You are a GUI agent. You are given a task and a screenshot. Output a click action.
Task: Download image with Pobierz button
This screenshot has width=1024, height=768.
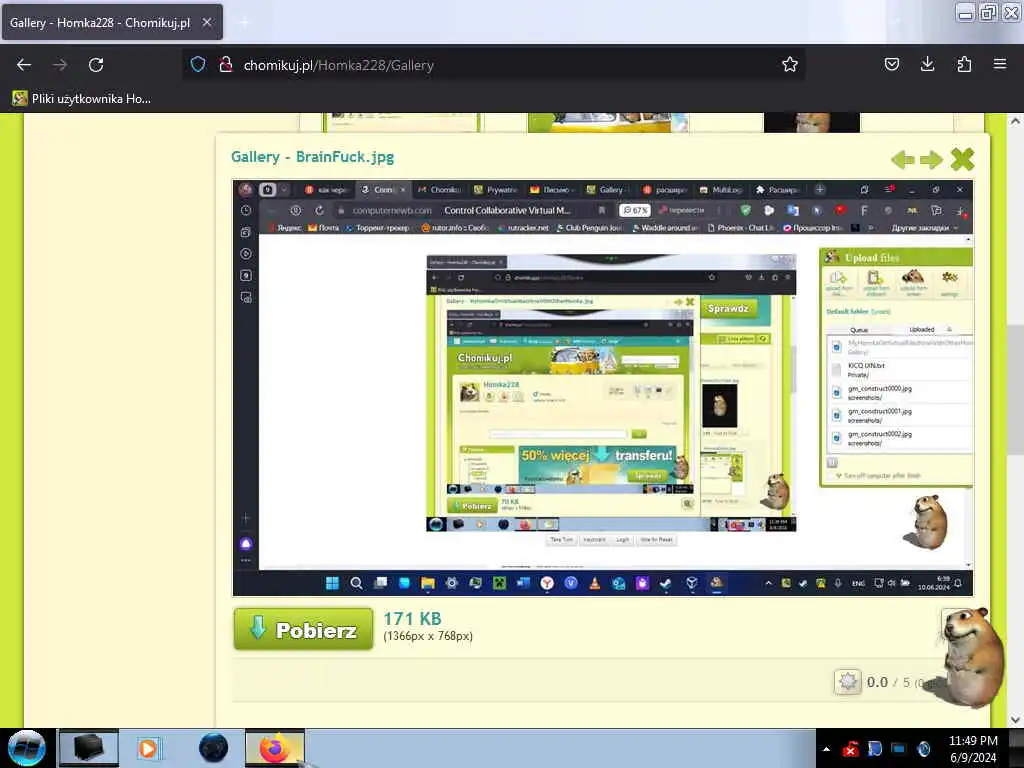coord(304,629)
